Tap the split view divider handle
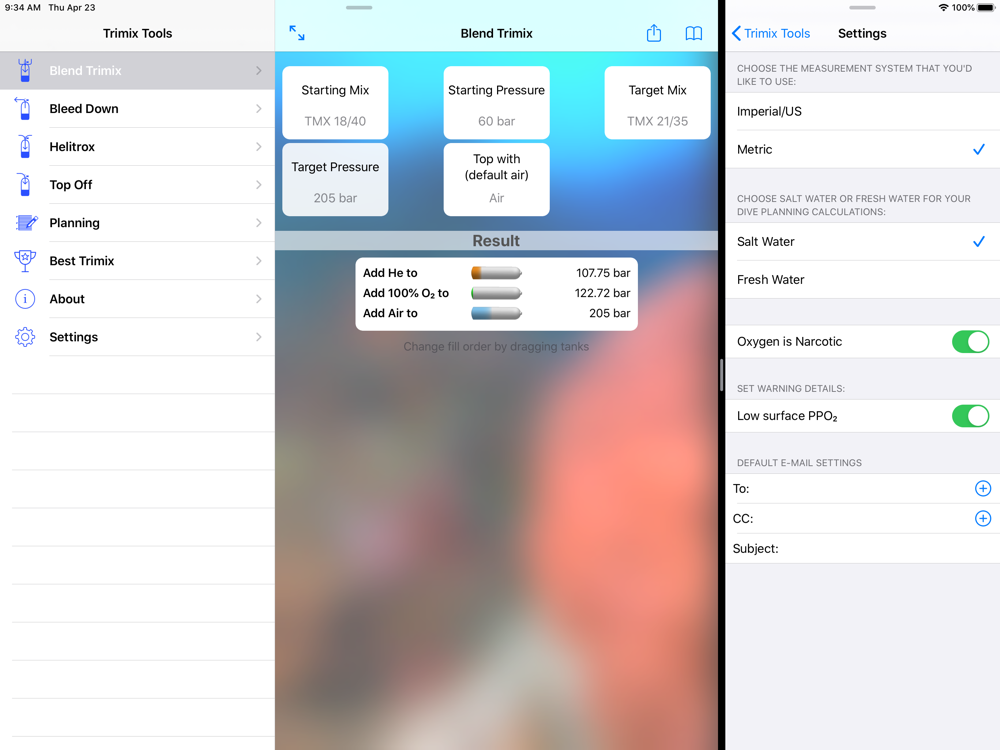The height and width of the screenshot is (750, 1000). click(721, 375)
